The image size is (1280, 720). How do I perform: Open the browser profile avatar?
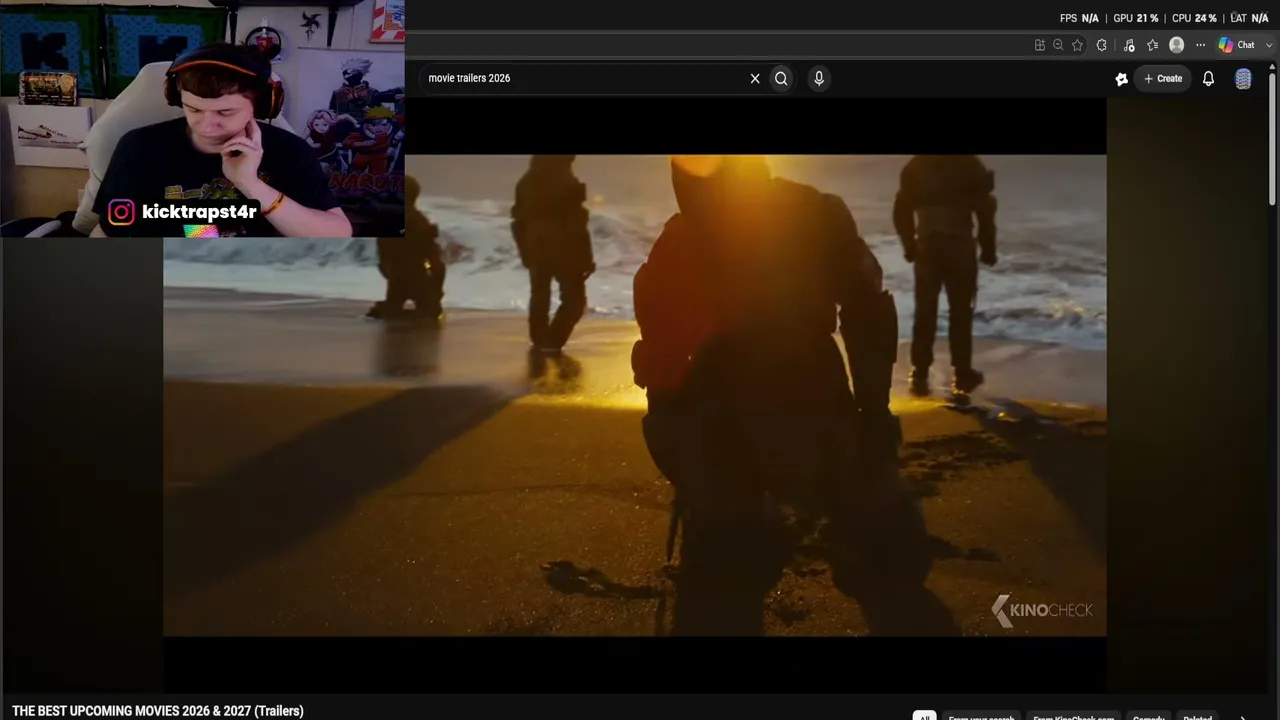pos(1176,45)
